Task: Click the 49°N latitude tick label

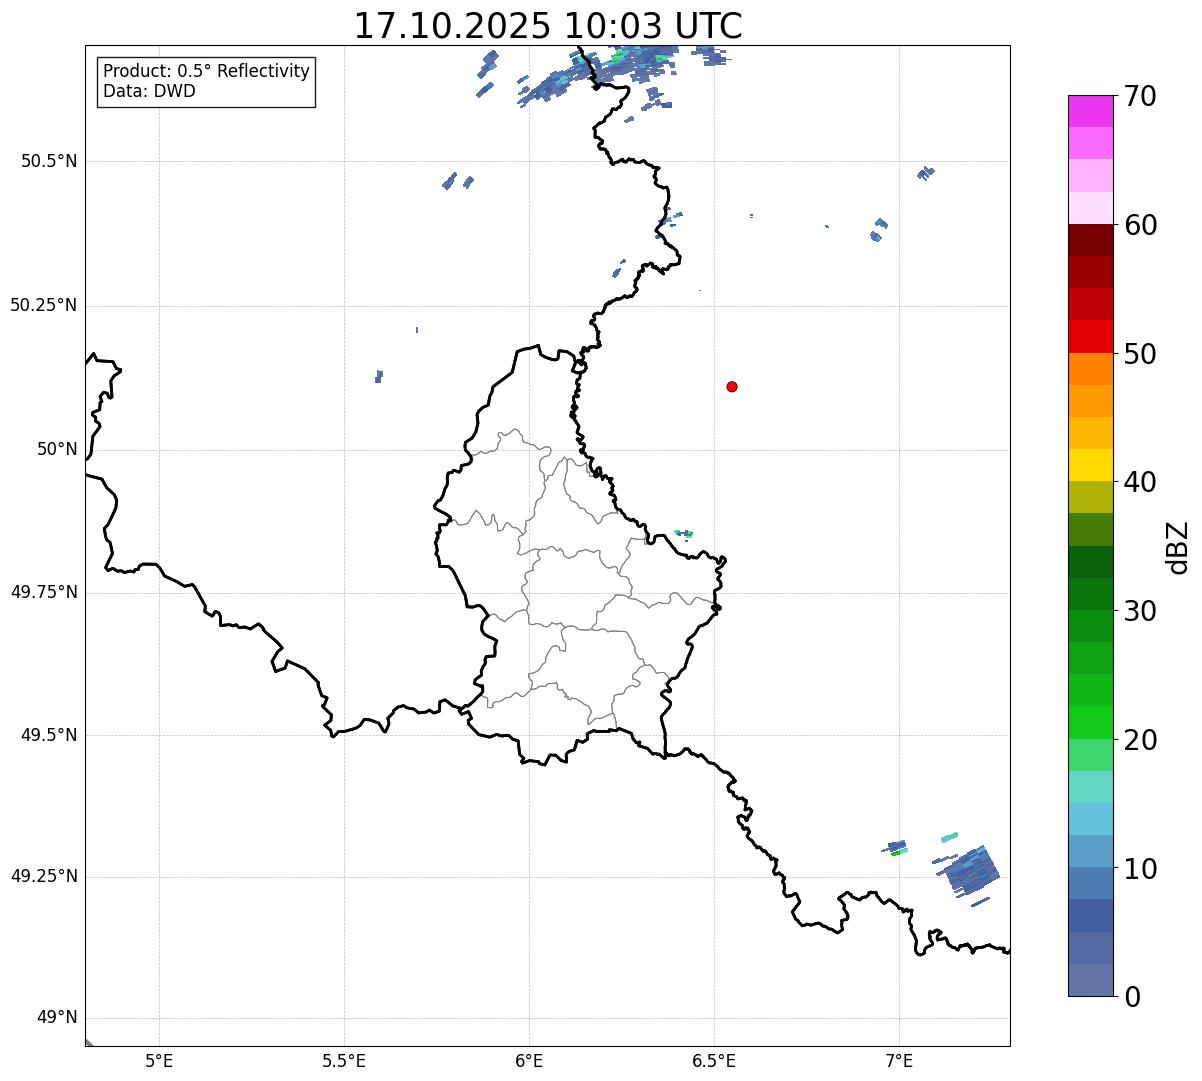Action: pos(56,1018)
